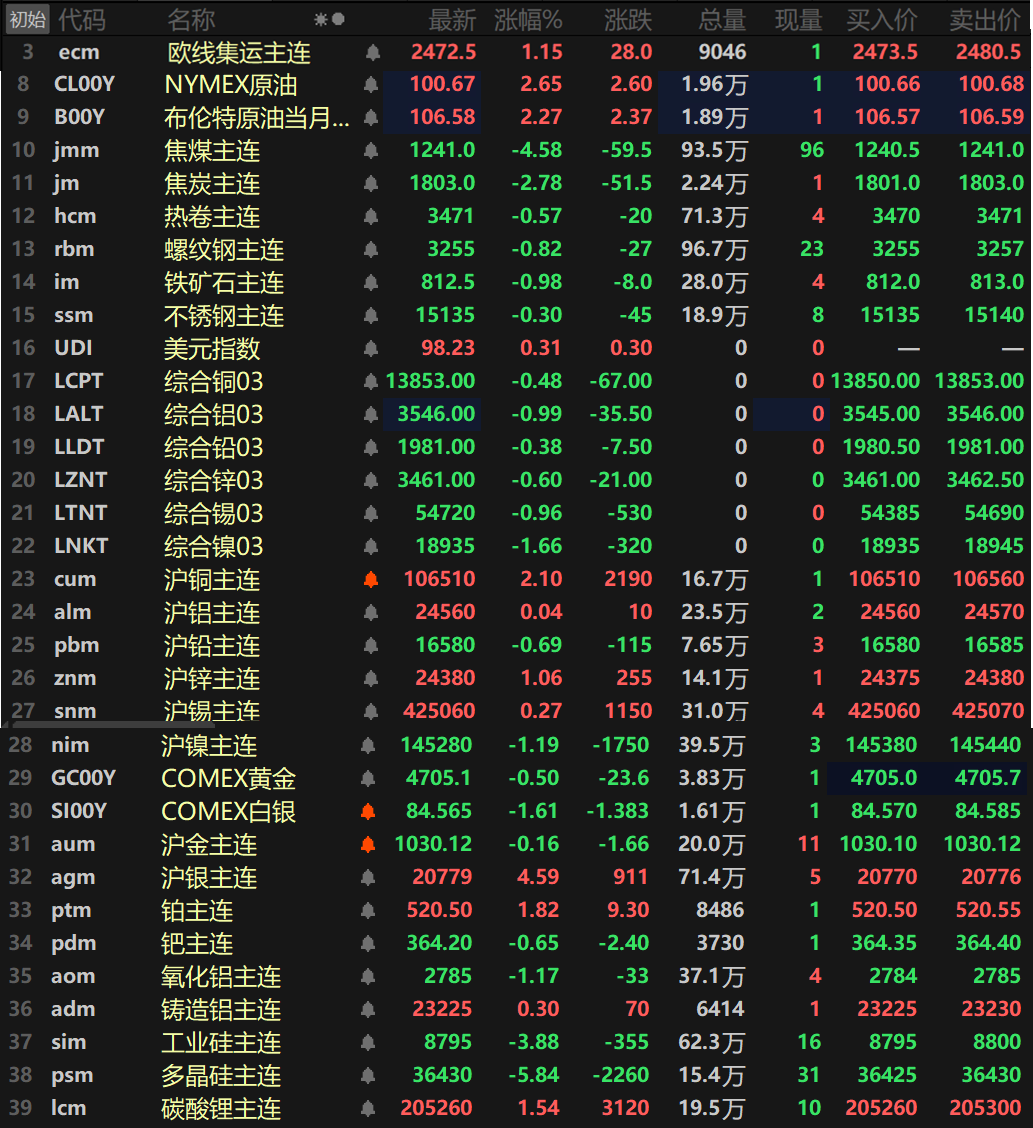Viewport: 1033px width, 1128px height.
Task: Click the bell icon for COMEX黄金
Action: [368, 778]
